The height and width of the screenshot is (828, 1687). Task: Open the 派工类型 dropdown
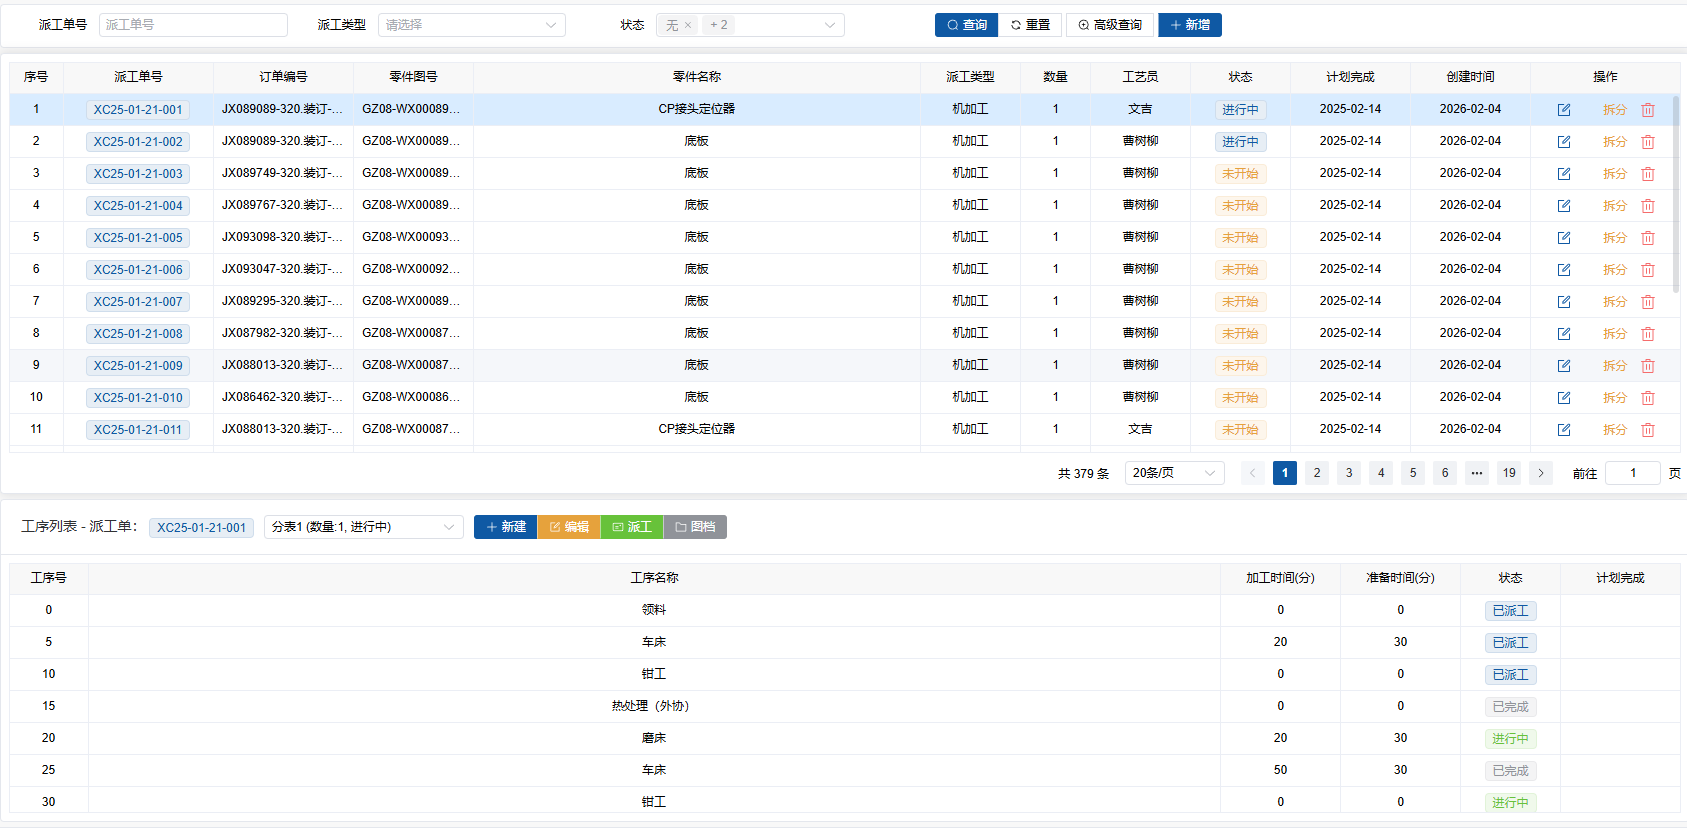(x=471, y=25)
